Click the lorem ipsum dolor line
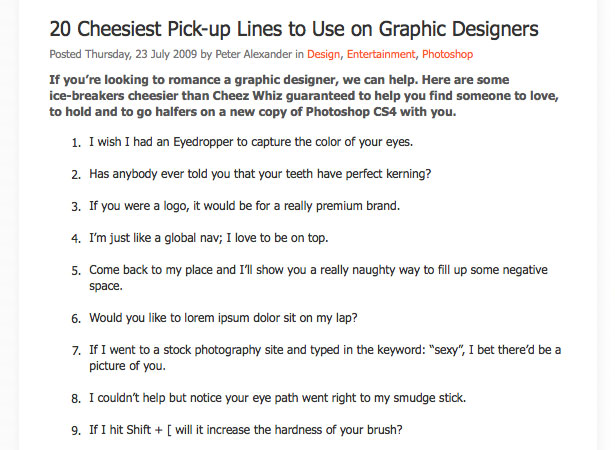Screen dimensions: 615x450 [x=223, y=318]
